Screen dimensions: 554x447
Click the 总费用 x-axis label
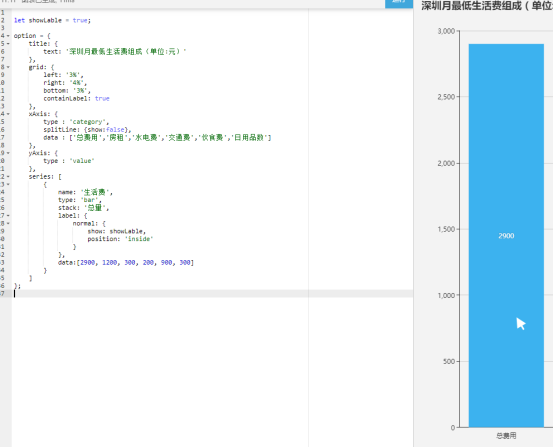(x=506, y=436)
